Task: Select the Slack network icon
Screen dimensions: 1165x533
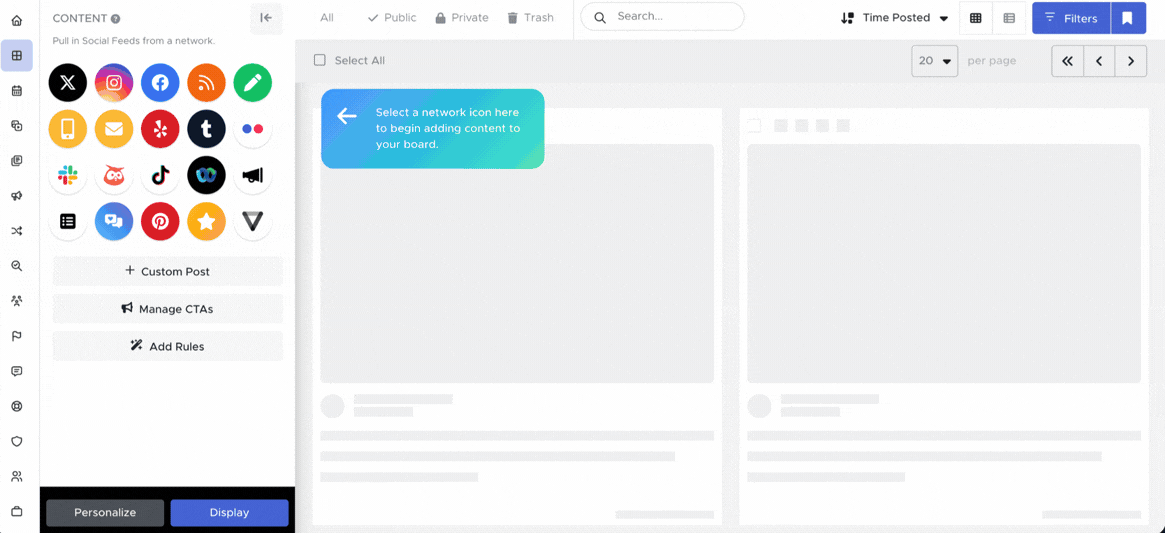Action: pyautogui.click(x=68, y=175)
